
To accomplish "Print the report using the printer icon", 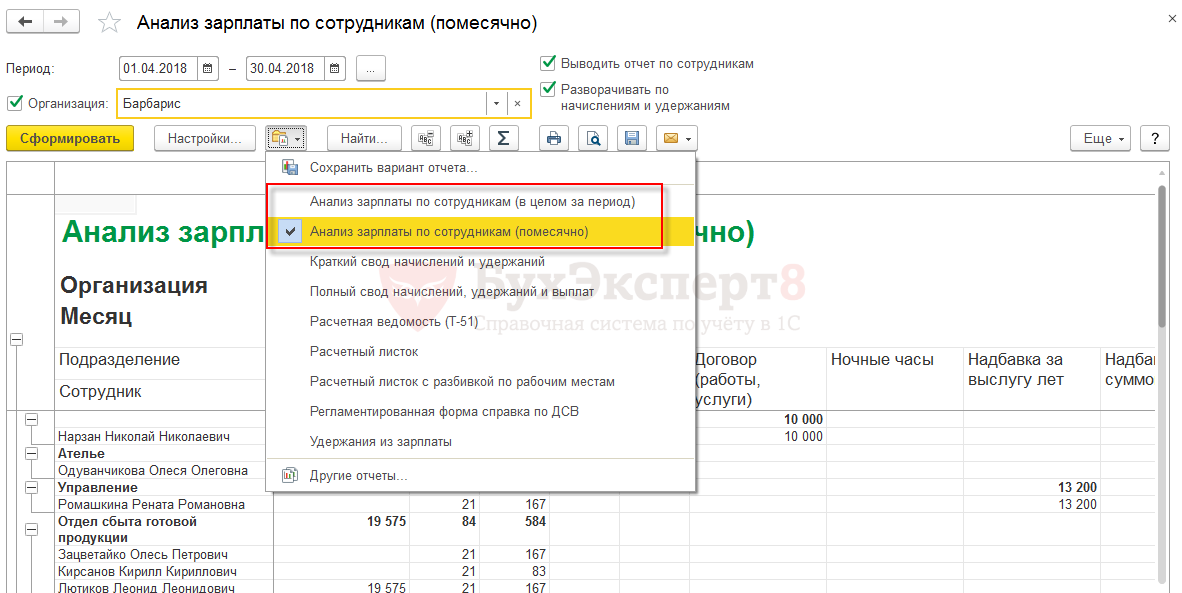I will click(x=554, y=139).
